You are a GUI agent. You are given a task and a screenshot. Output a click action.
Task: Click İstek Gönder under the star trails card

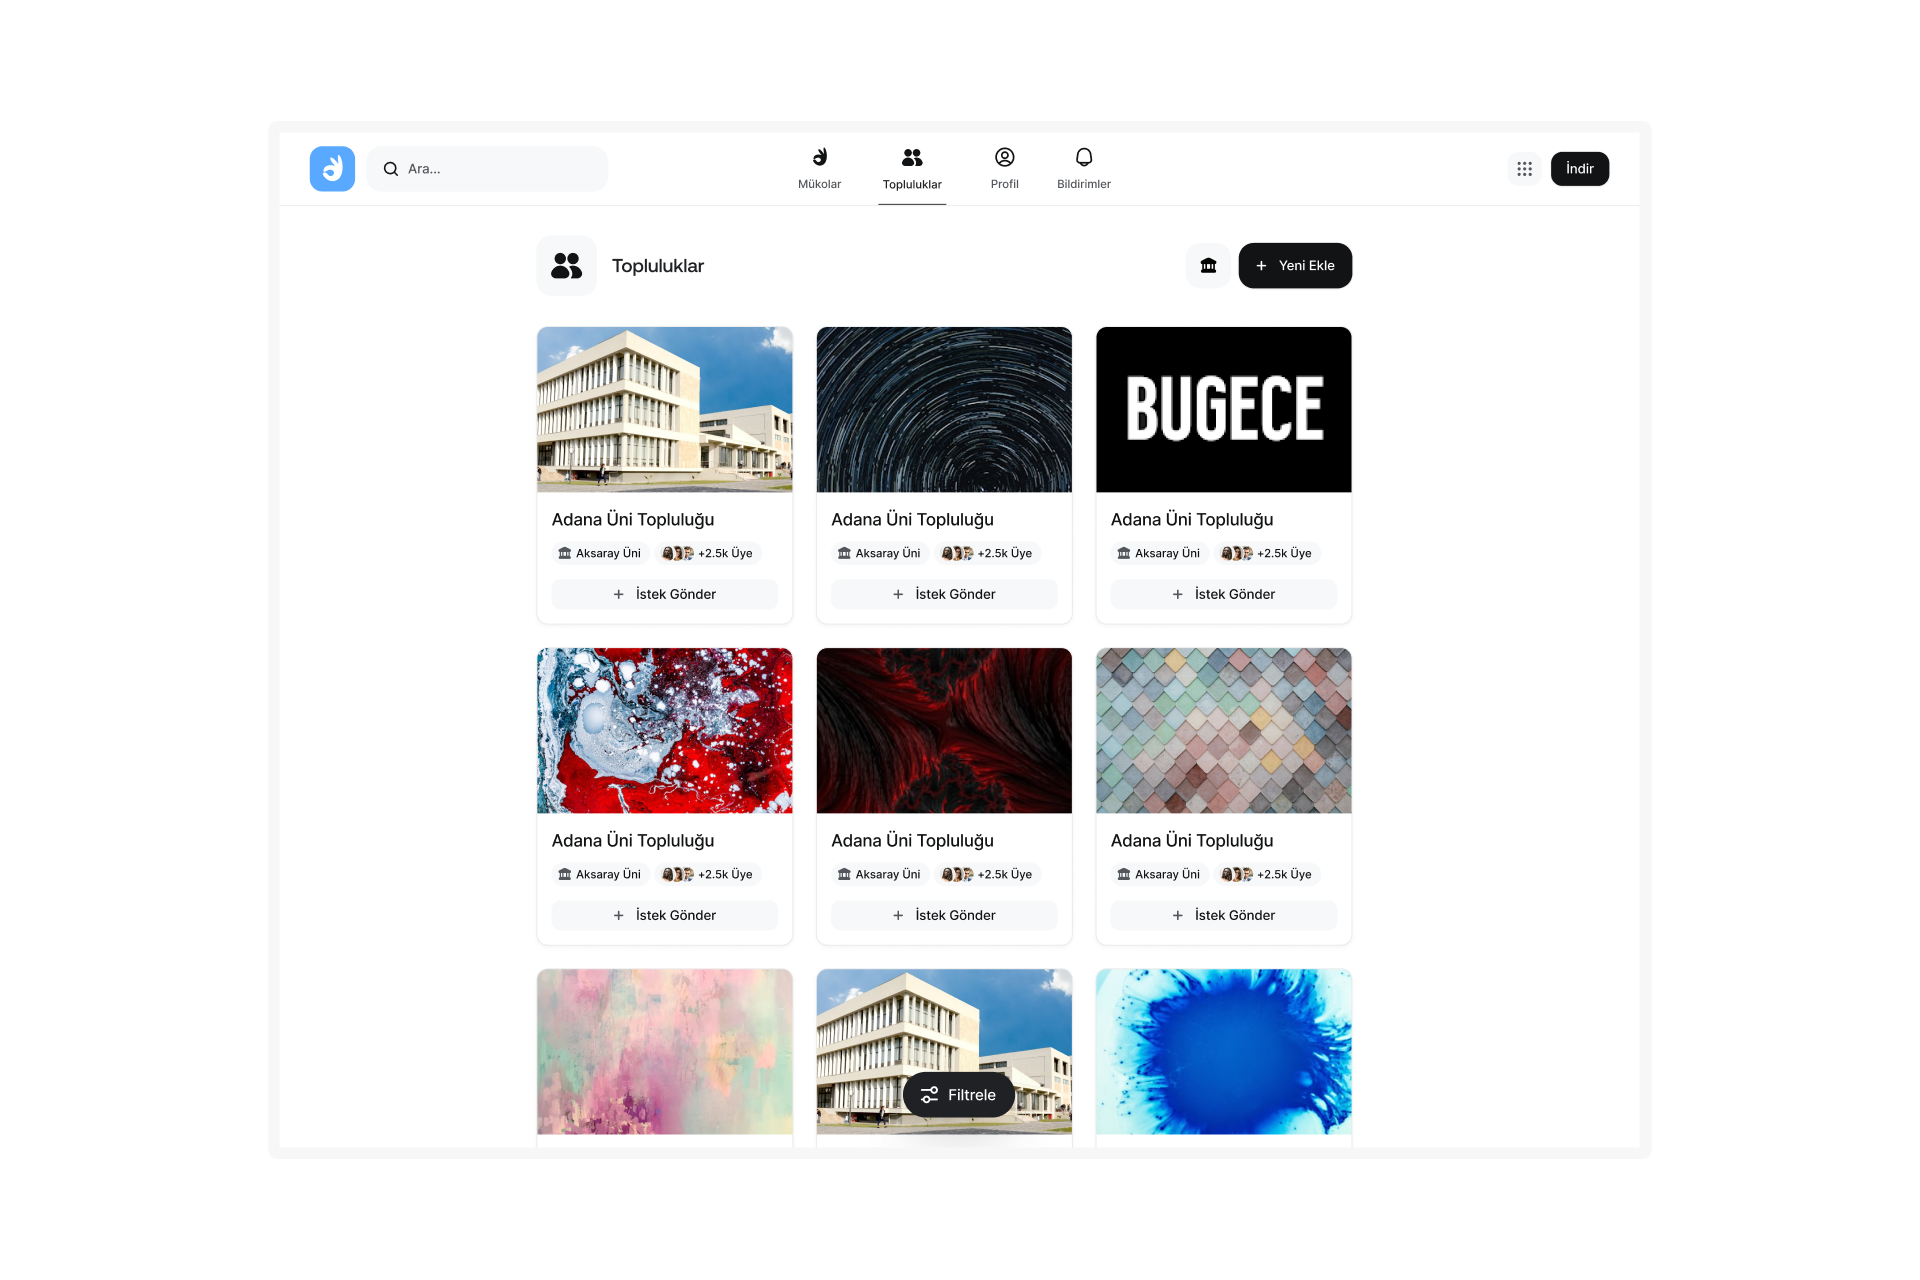[x=944, y=594]
